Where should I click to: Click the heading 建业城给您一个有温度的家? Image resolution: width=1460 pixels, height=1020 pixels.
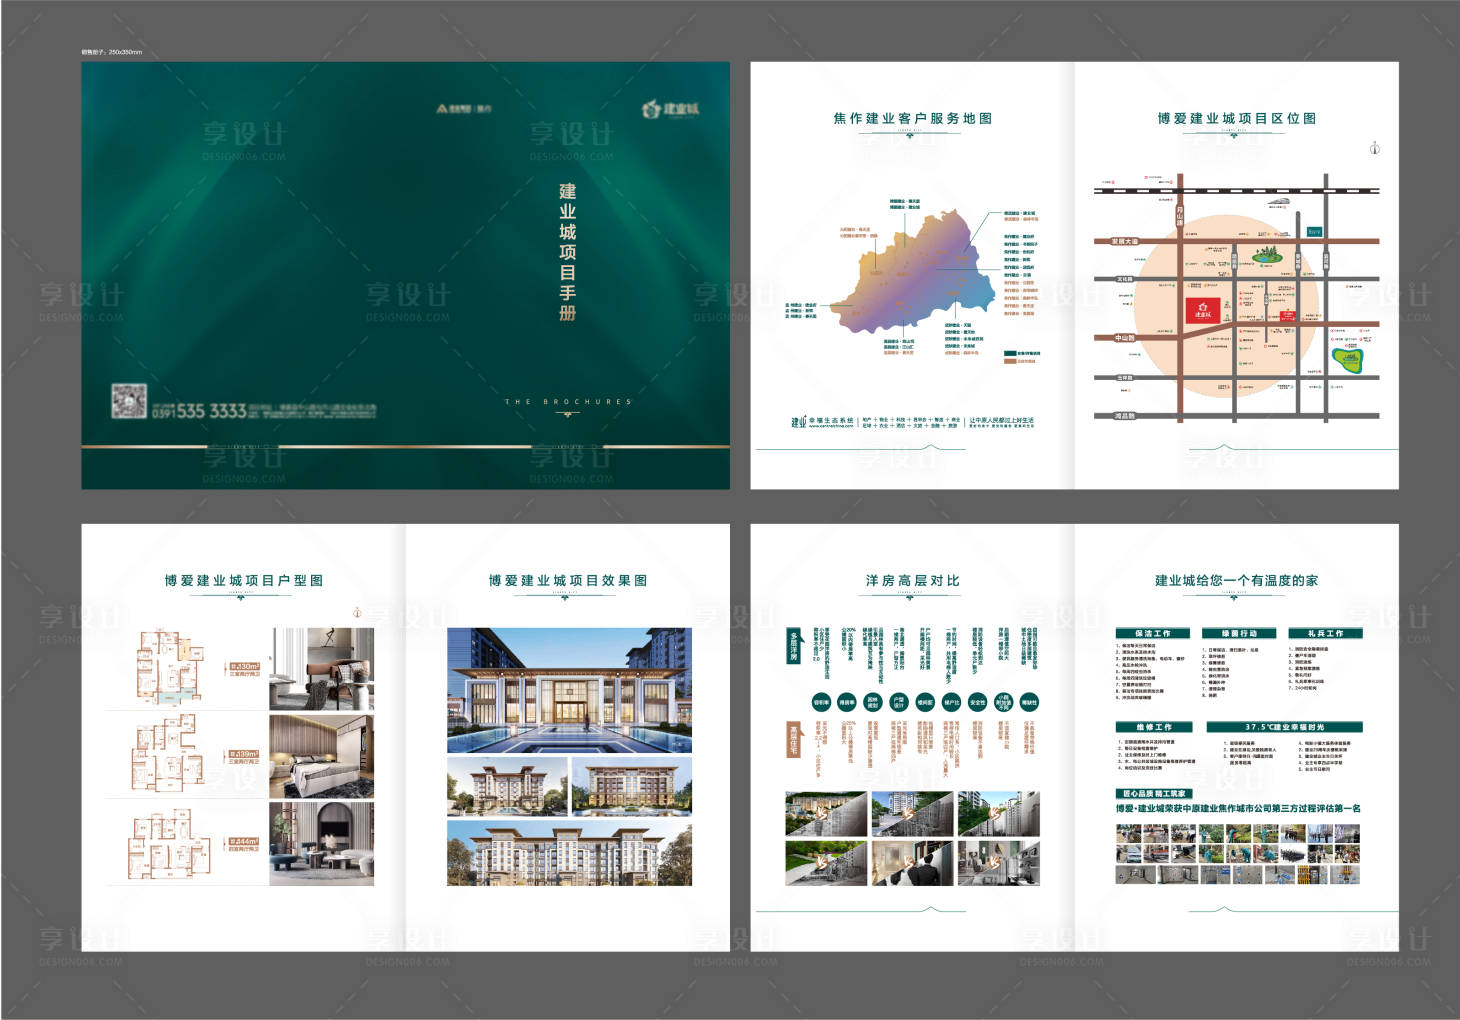[x=1236, y=580]
